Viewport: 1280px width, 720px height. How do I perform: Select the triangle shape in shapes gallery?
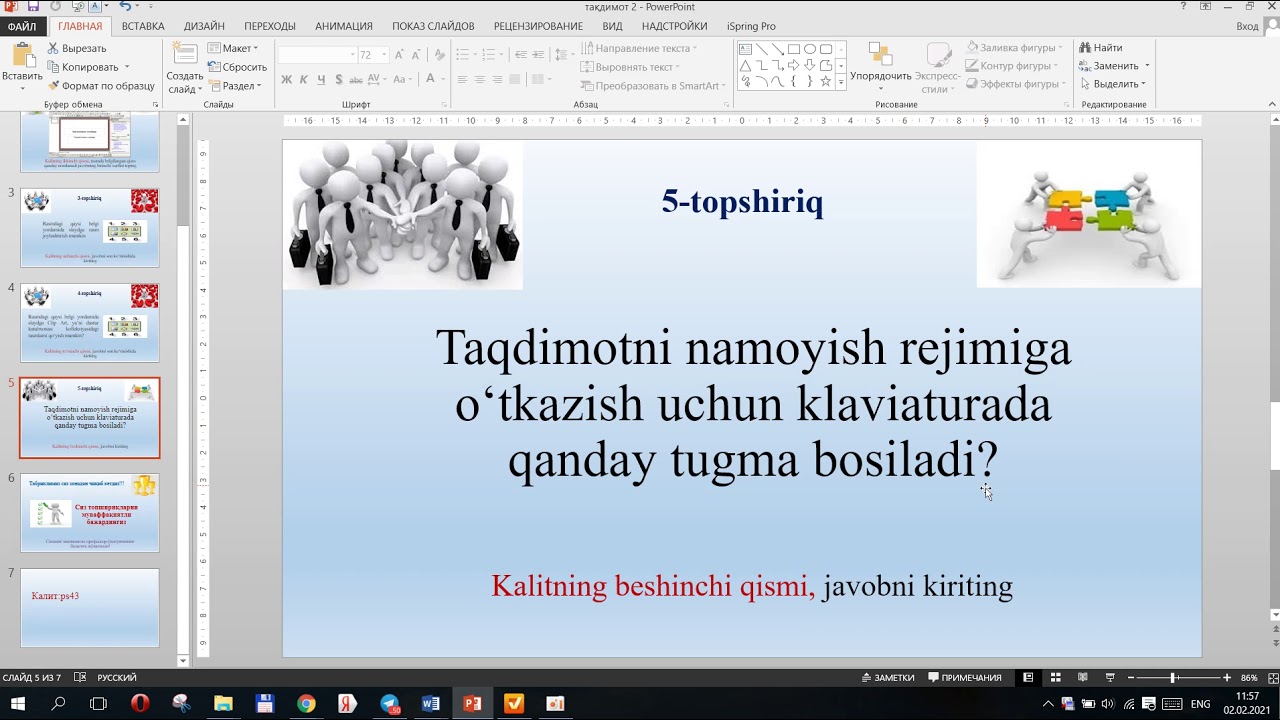point(745,65)
